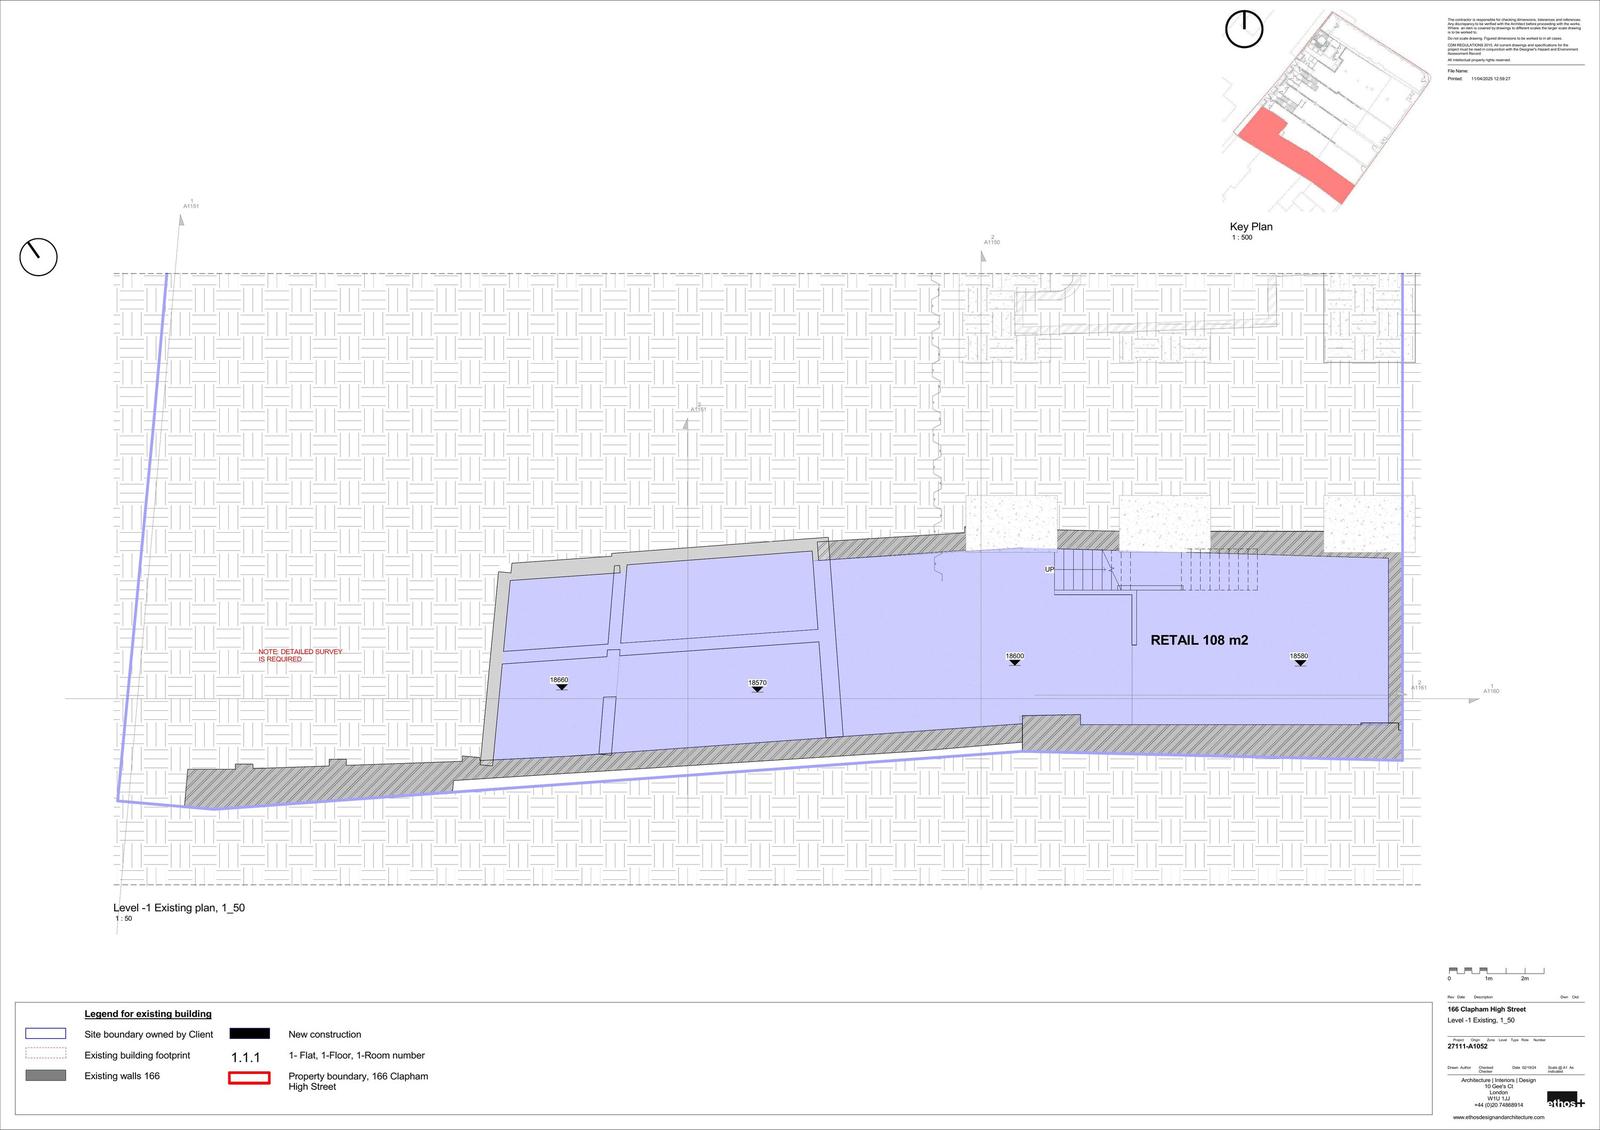Click the red property boundary legend swatch
The image size is (1600, 1130).
(249, 1078)
